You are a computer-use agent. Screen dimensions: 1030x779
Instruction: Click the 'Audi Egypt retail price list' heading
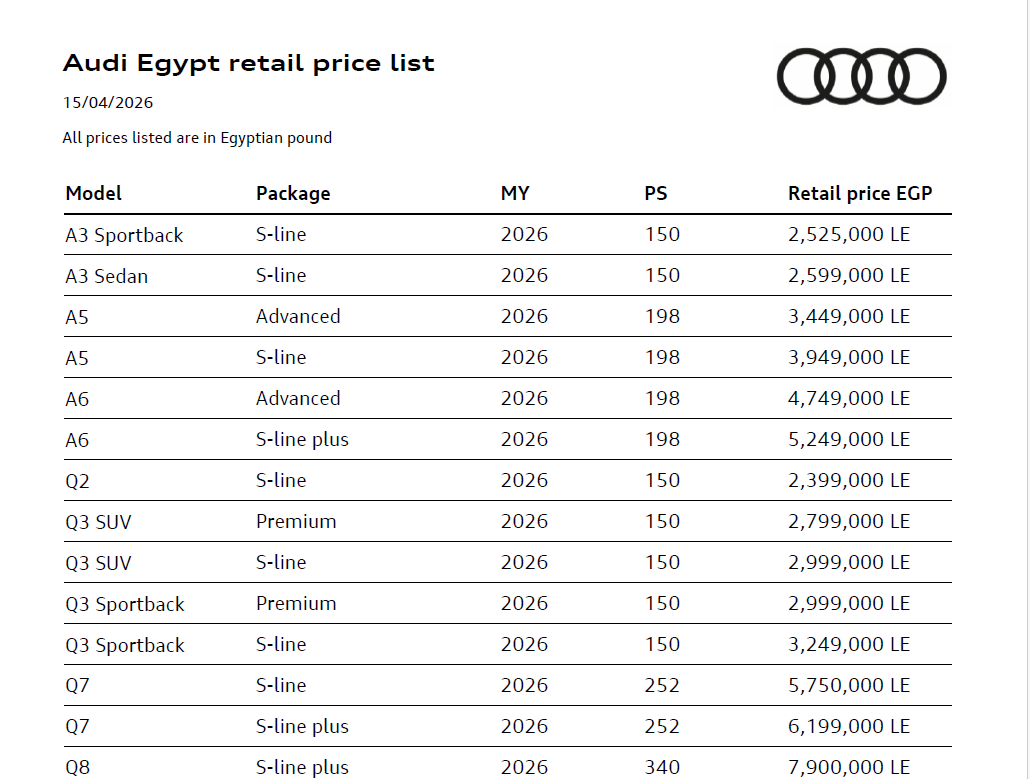(248, 63)
